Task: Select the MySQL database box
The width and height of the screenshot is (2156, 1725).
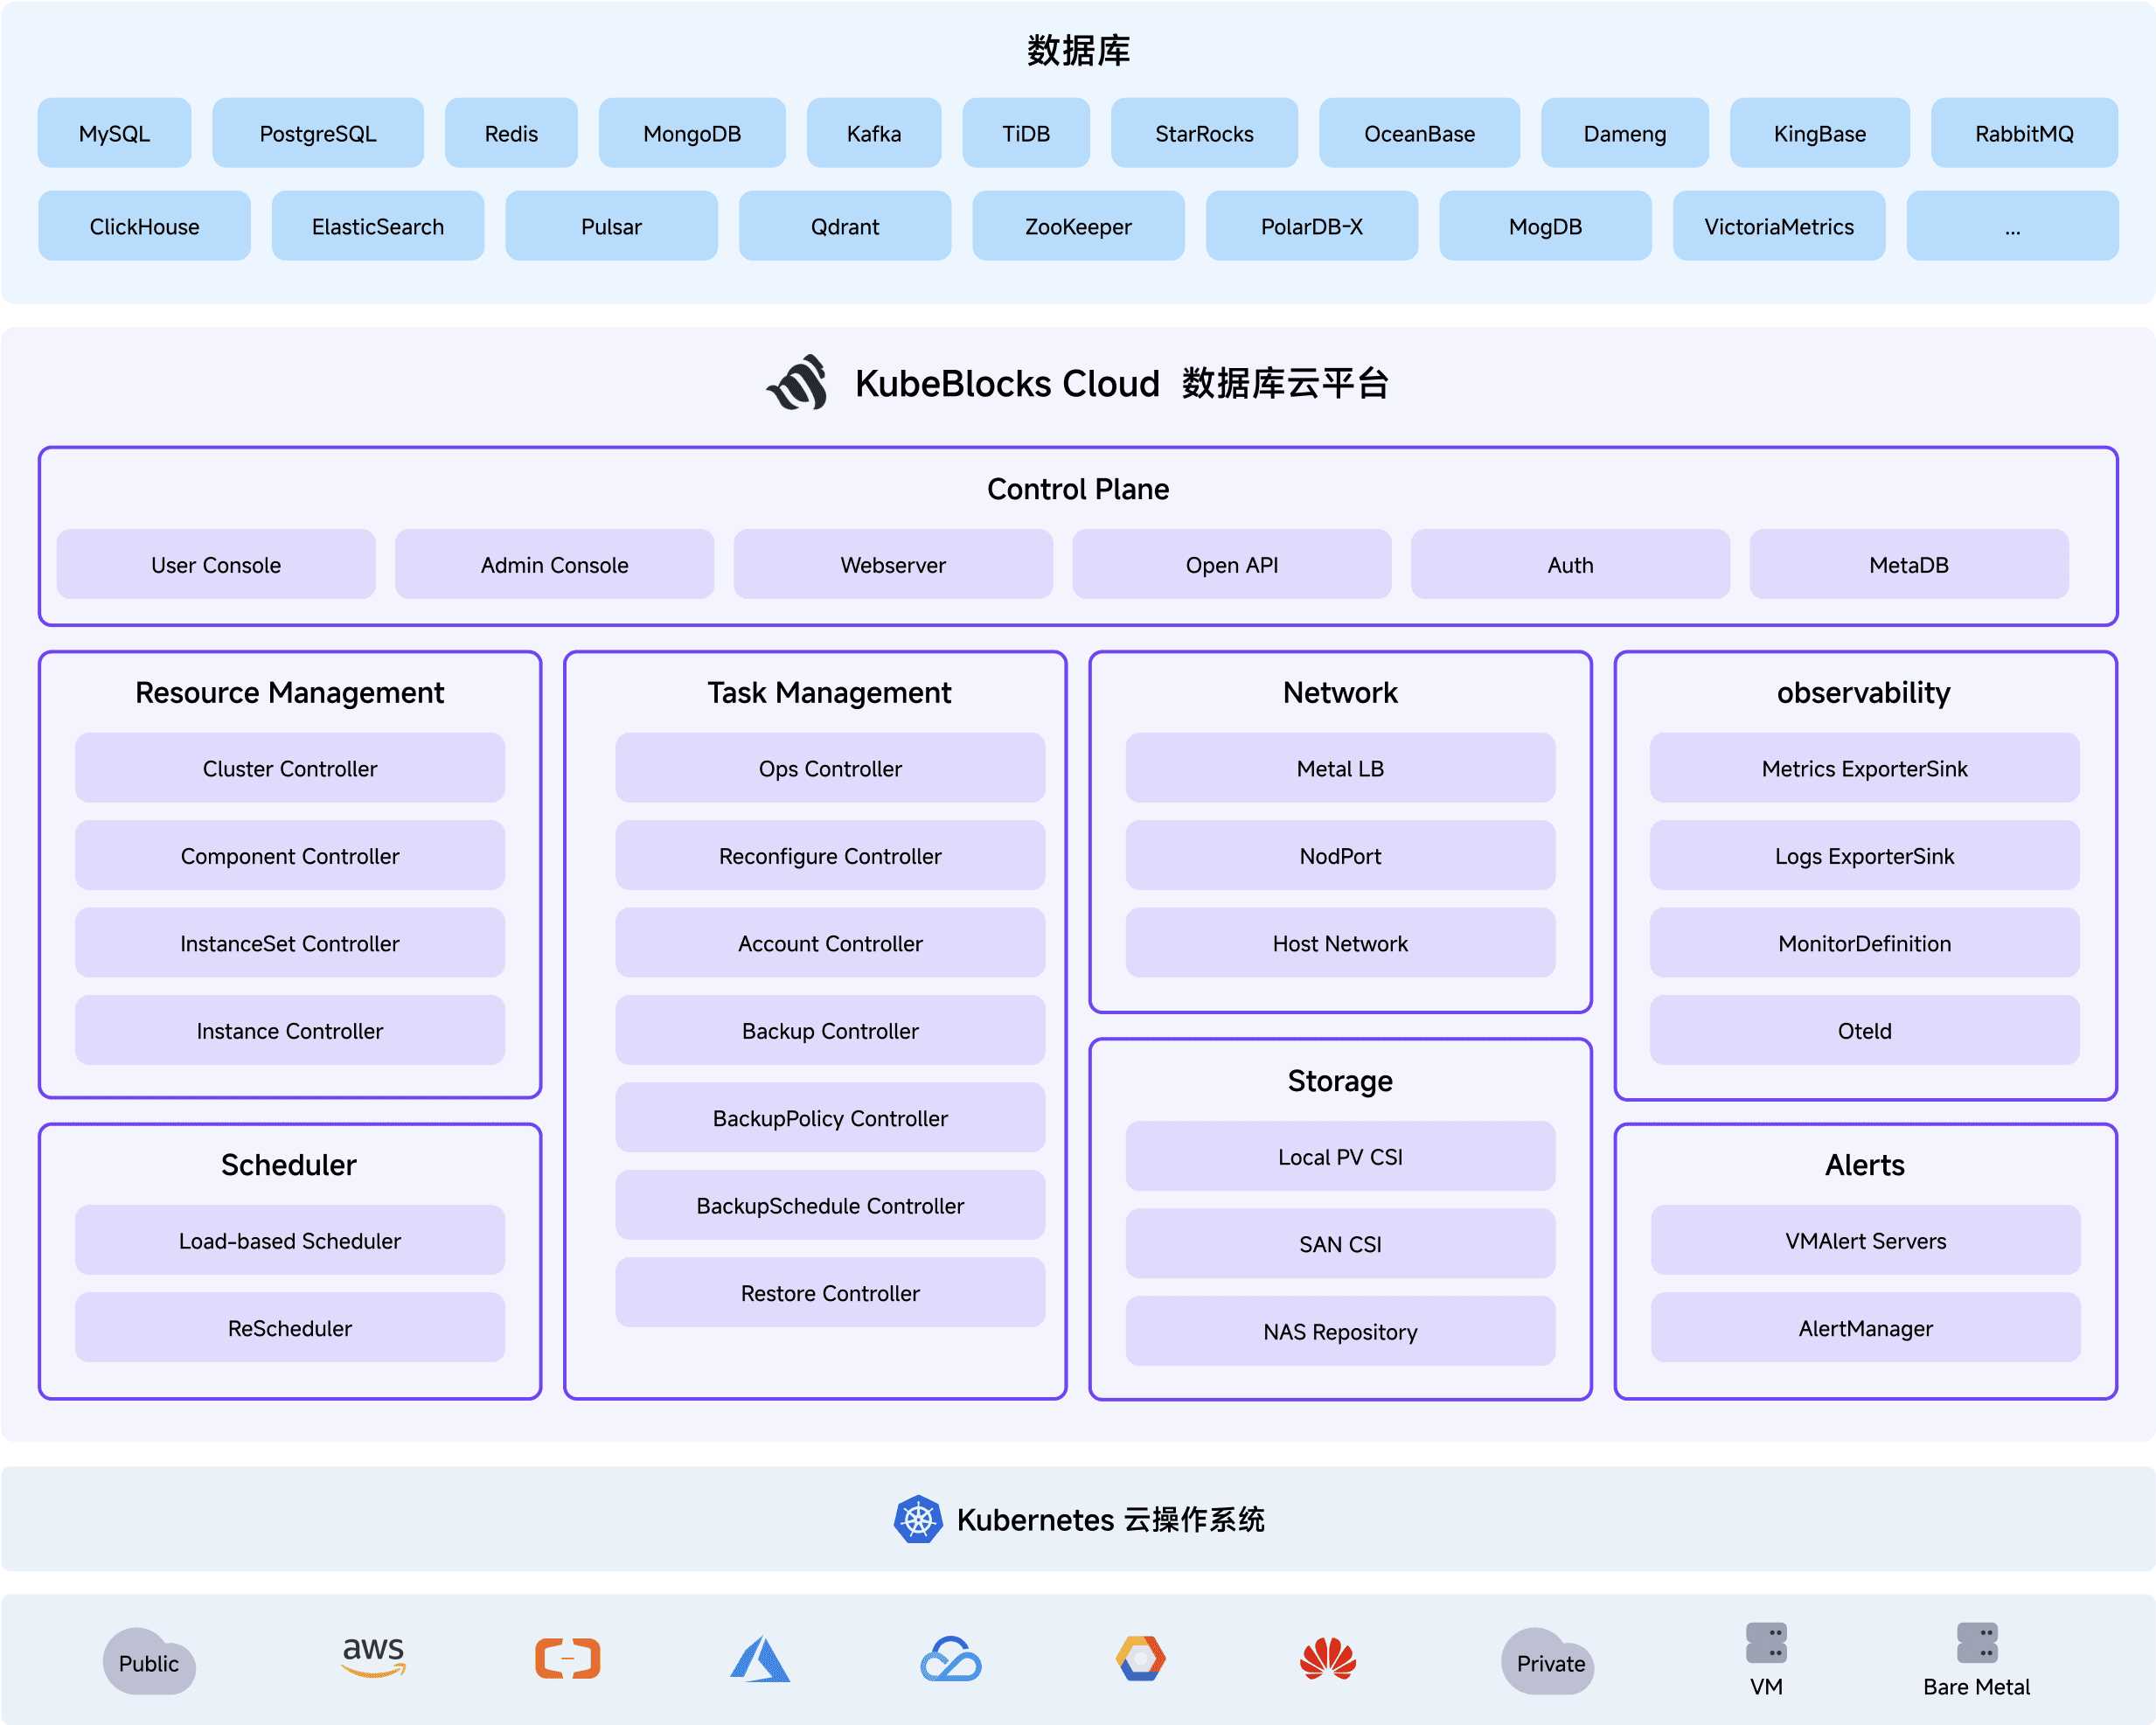Action: click(x=115, y=133)
